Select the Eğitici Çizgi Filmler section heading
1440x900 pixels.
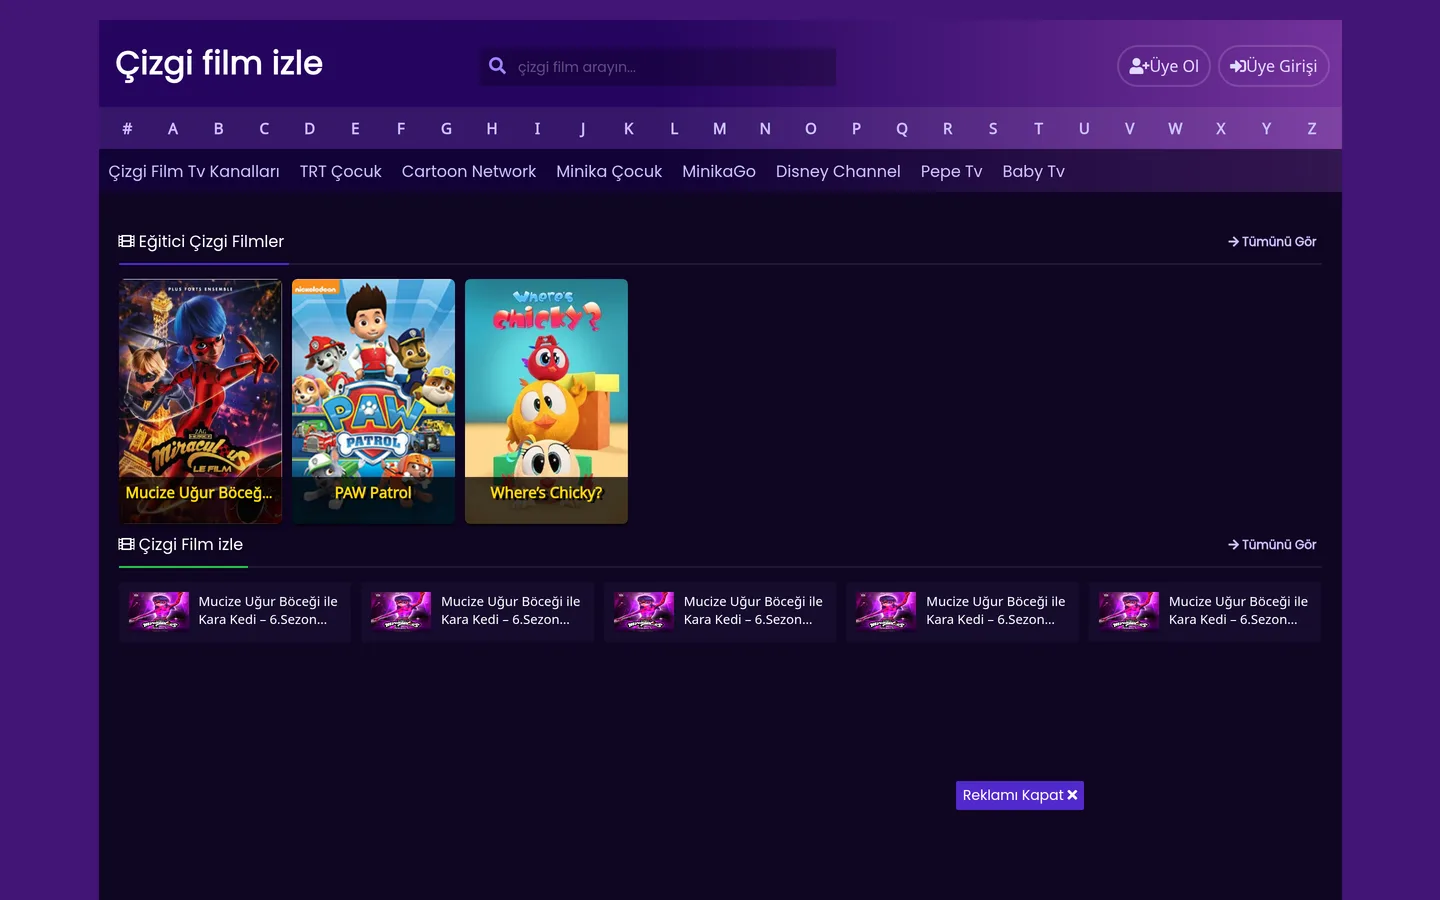click(x=211, y=241)
